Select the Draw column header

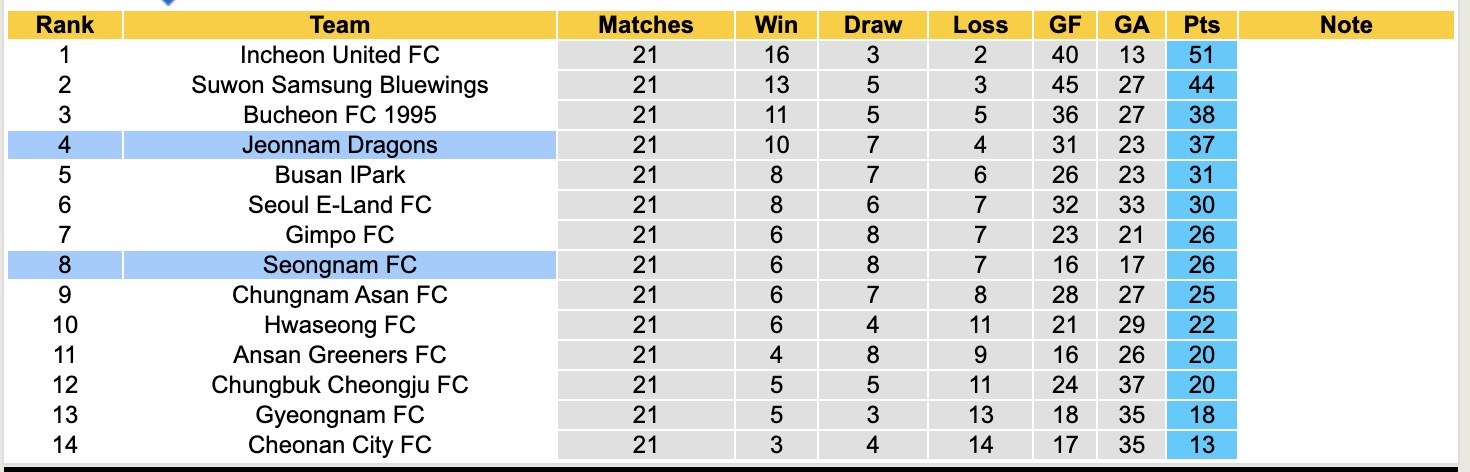click(x=872, y=25)
